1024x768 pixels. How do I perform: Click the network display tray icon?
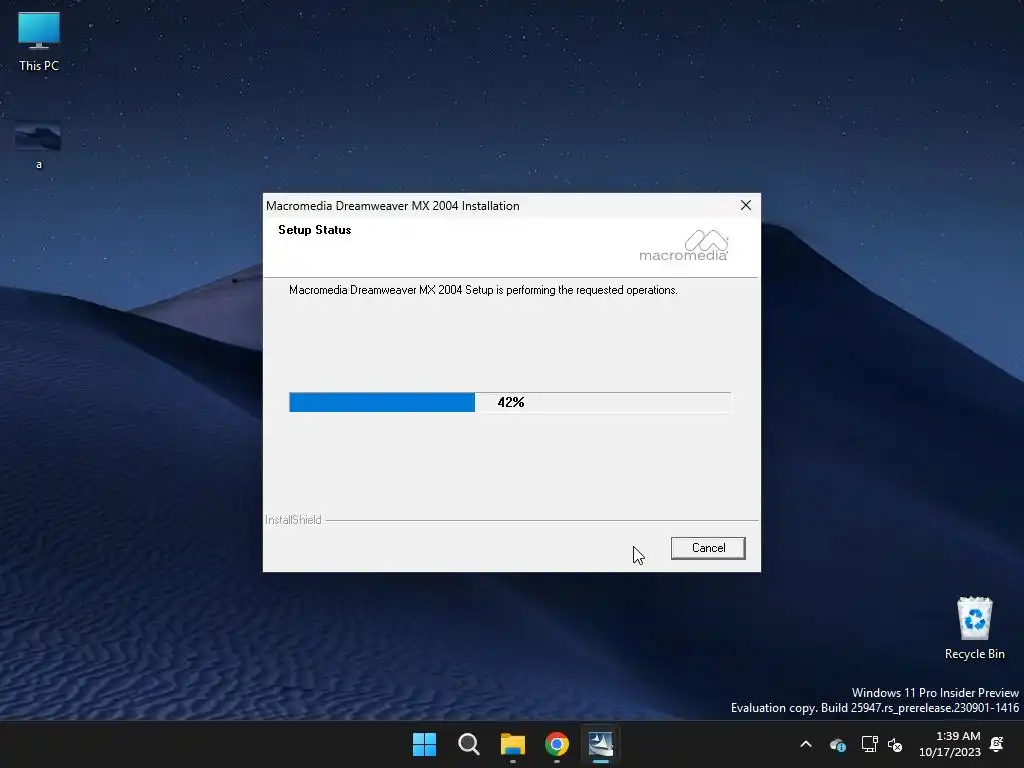[869, 744]
